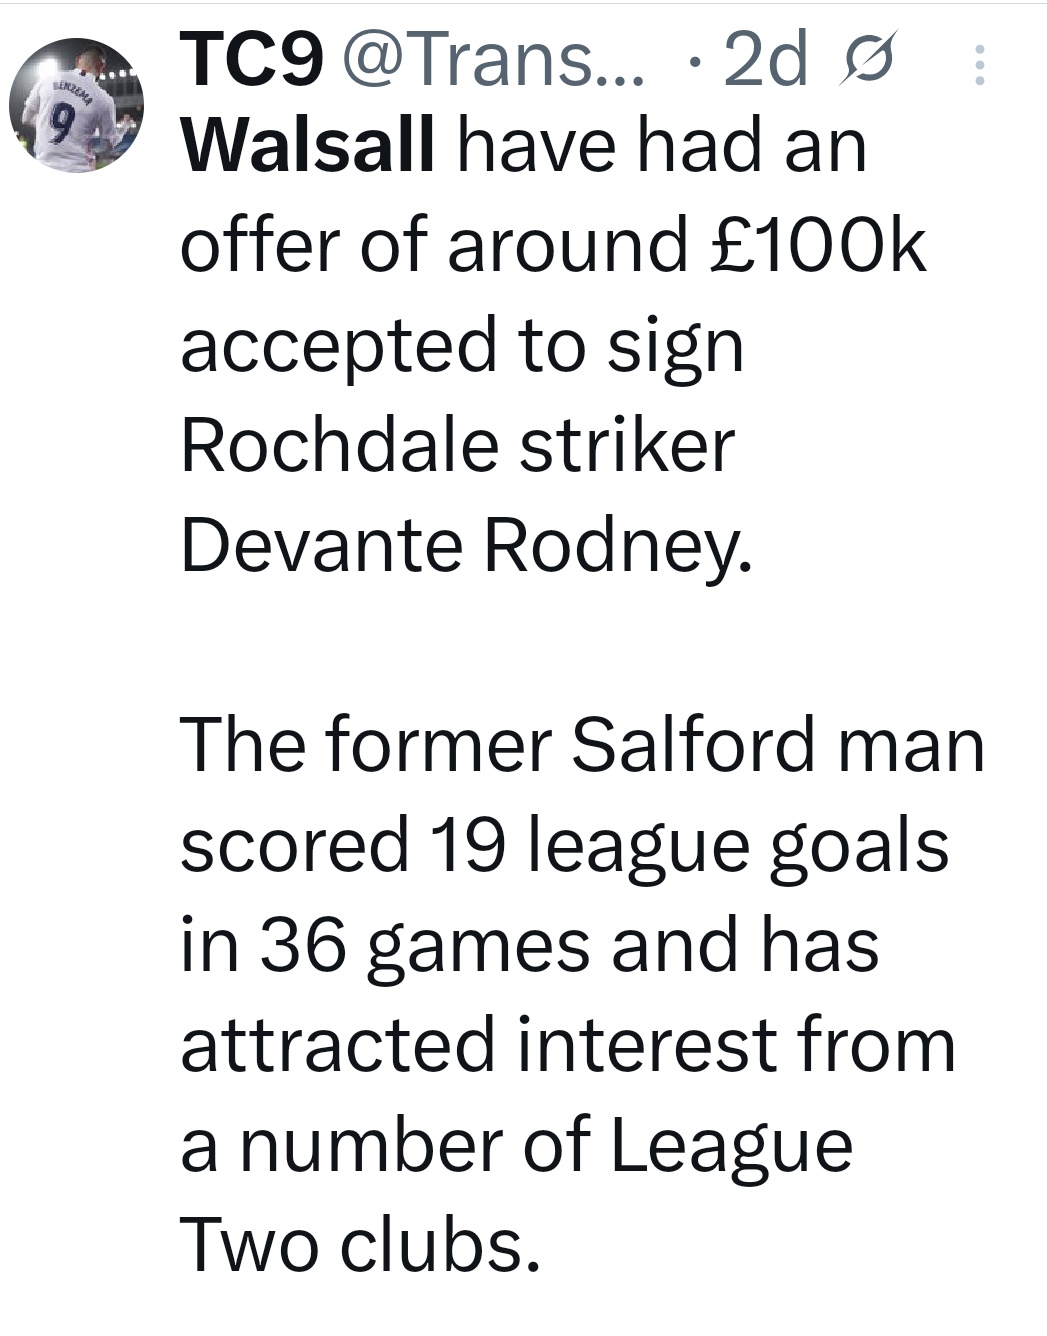The width and height of the screenshot is (1047, 1336).
Task: Click the word attracted in the tweet
Action: pos(338,1046)
